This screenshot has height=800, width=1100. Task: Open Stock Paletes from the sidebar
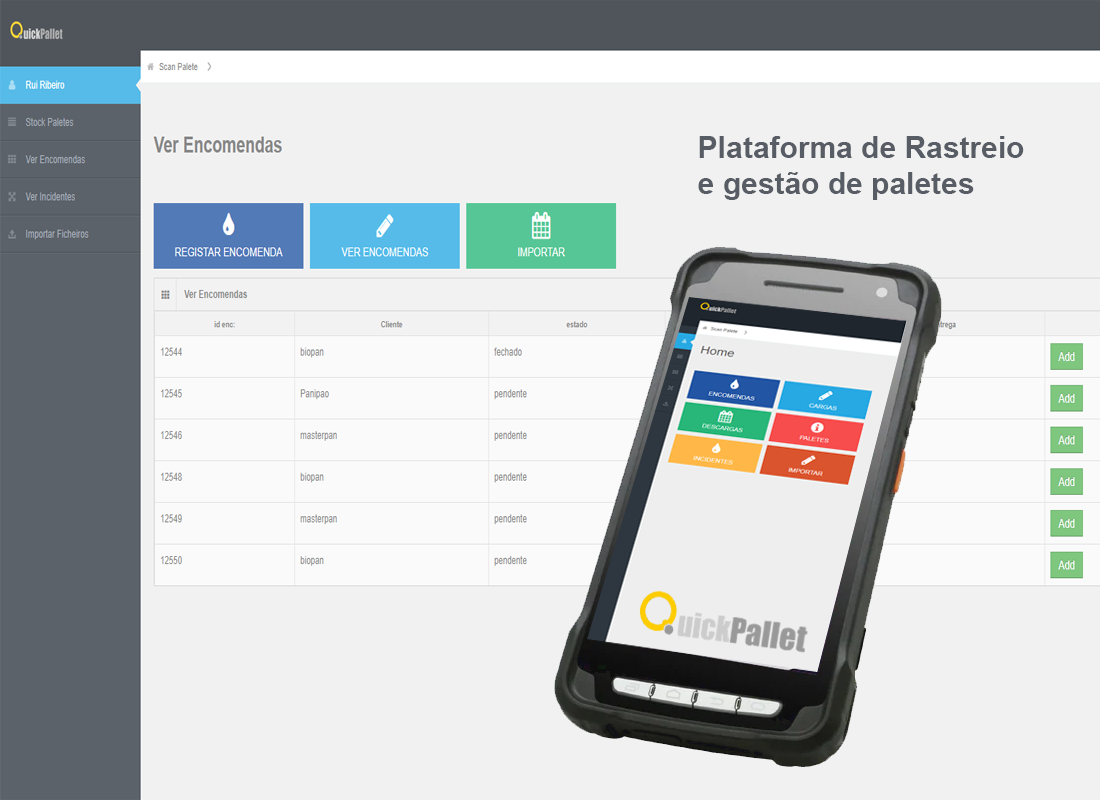pos(49,122)
